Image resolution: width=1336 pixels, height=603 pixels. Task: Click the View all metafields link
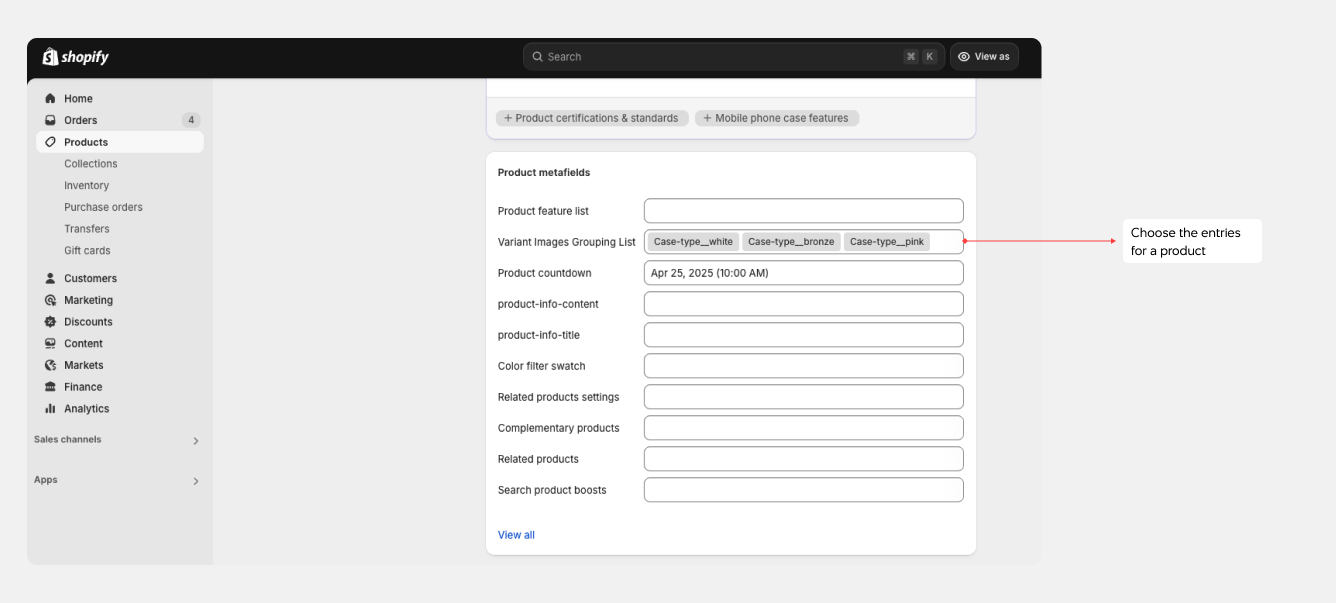click(516, 535)
